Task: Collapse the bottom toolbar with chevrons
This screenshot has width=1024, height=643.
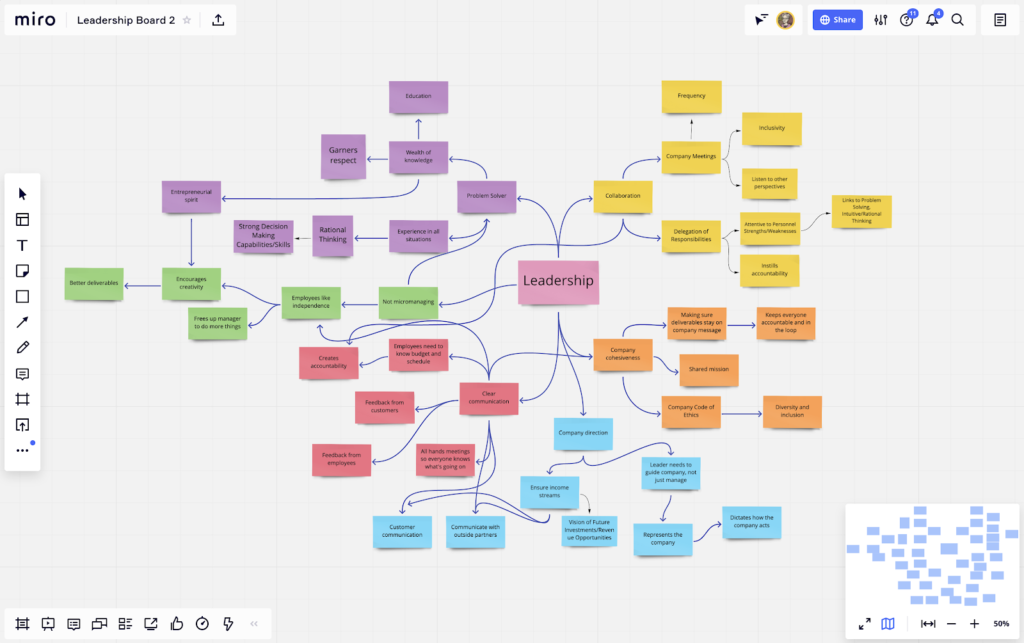Action: click(254, 624)
